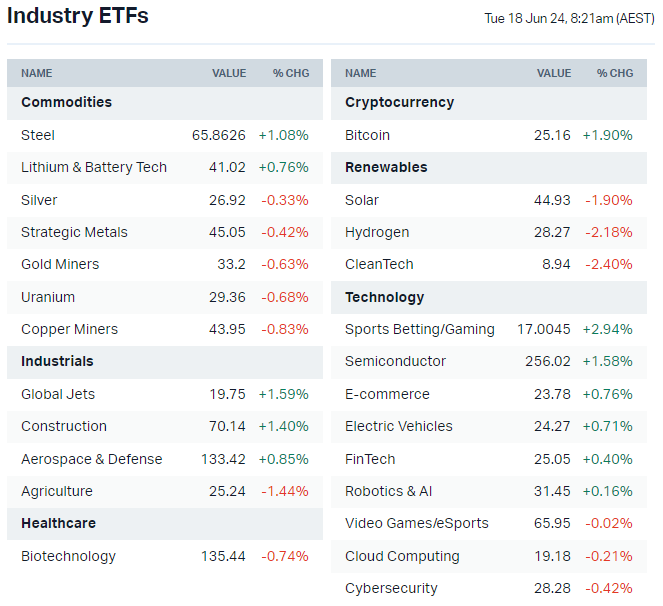The image size is (663, 606).
Task: Select the Global Jets ETF
Action: pyautogui.click(x=58, y=394)
